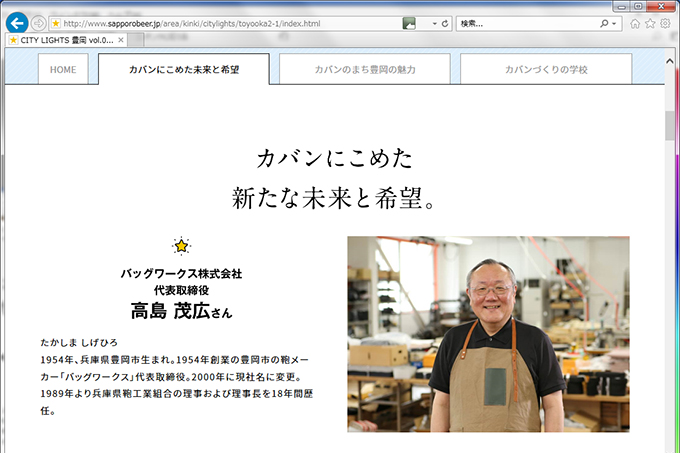This screenshot has width=680, height=453.
Task: Click the photo of 高島 茂広 in workshop
Action: (488, 334)
